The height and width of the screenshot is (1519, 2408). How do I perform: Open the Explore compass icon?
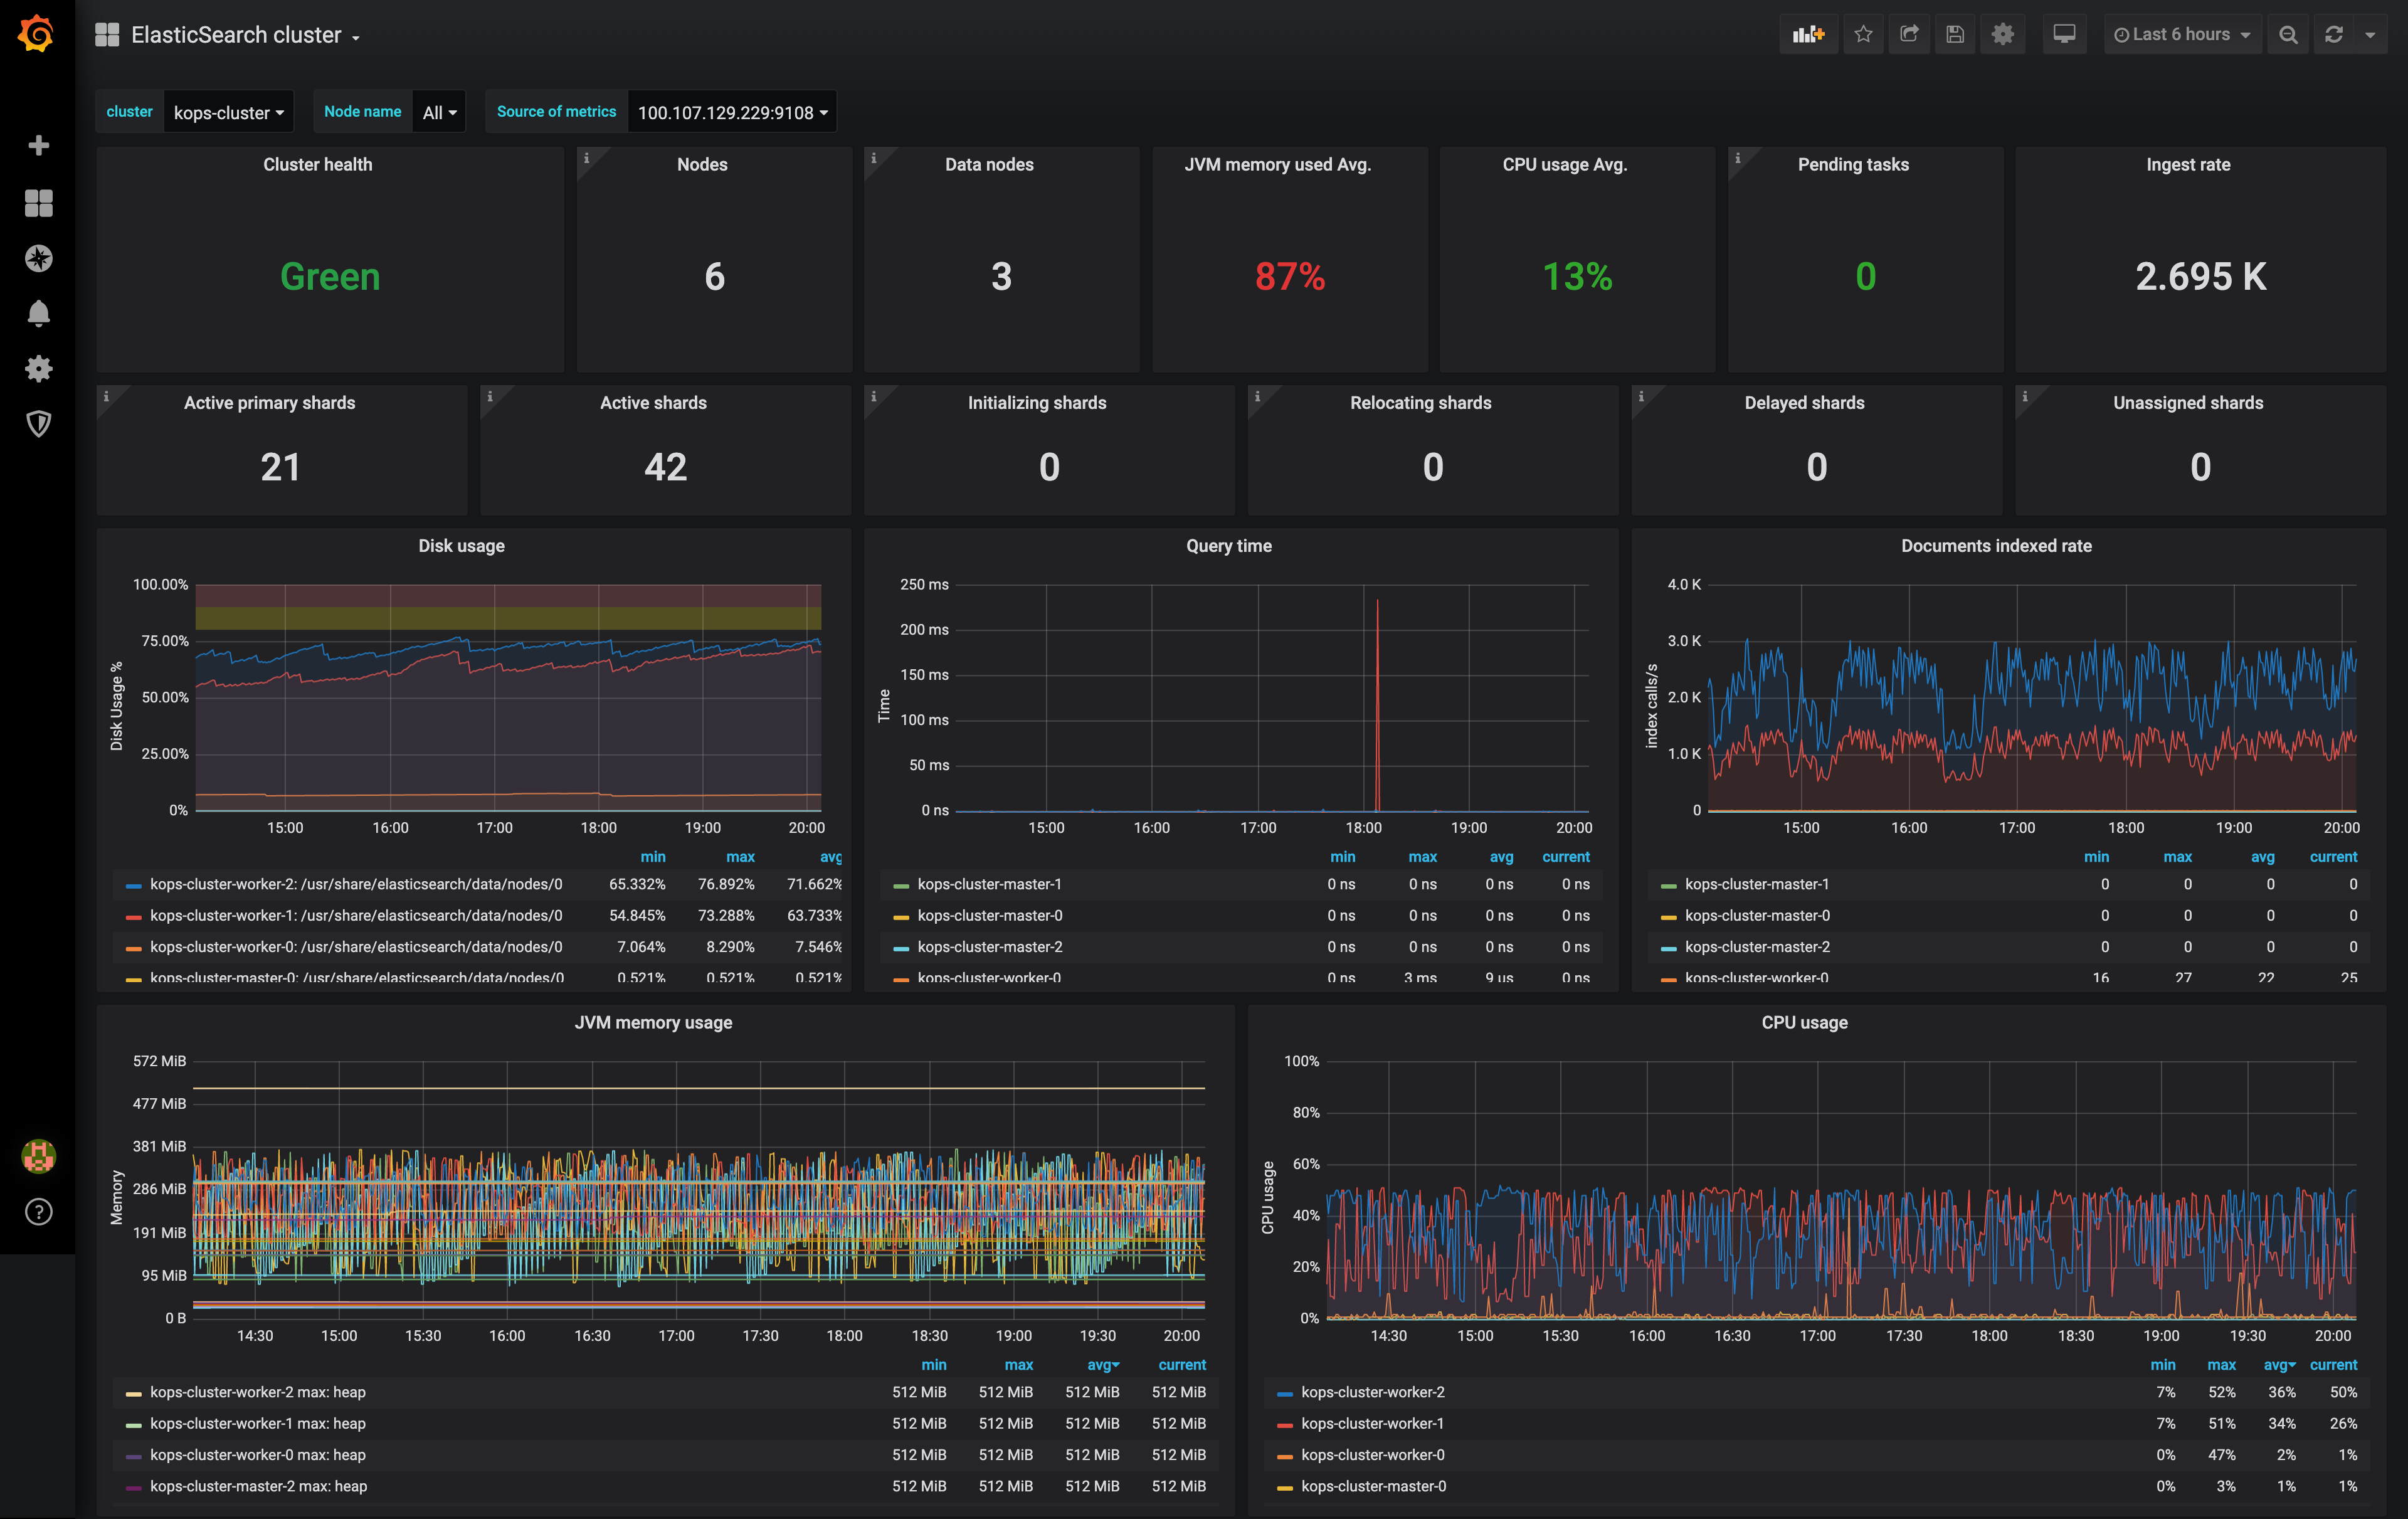[38, 258]
